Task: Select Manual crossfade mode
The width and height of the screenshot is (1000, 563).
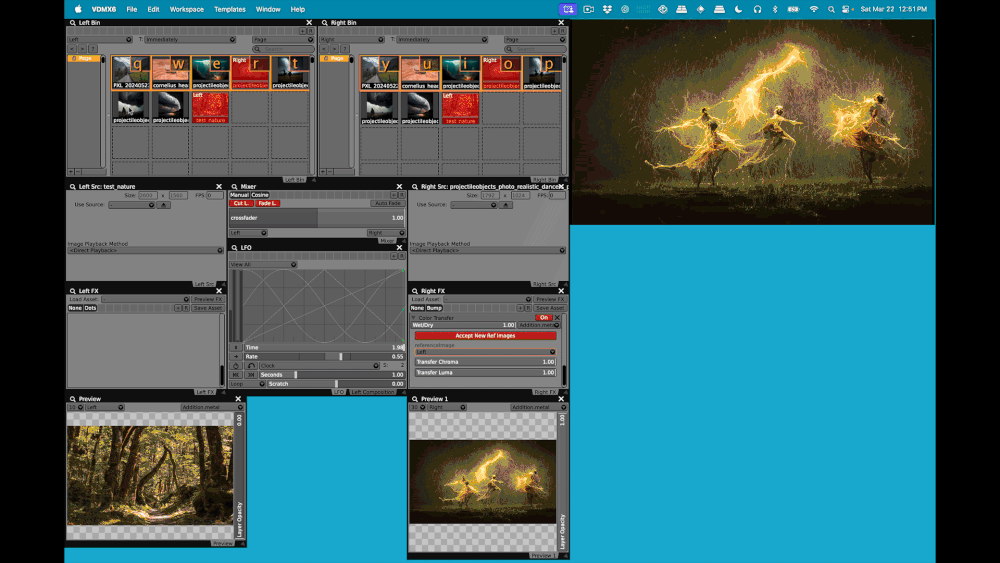Action: pyautogui.click(x=239, y=195)
